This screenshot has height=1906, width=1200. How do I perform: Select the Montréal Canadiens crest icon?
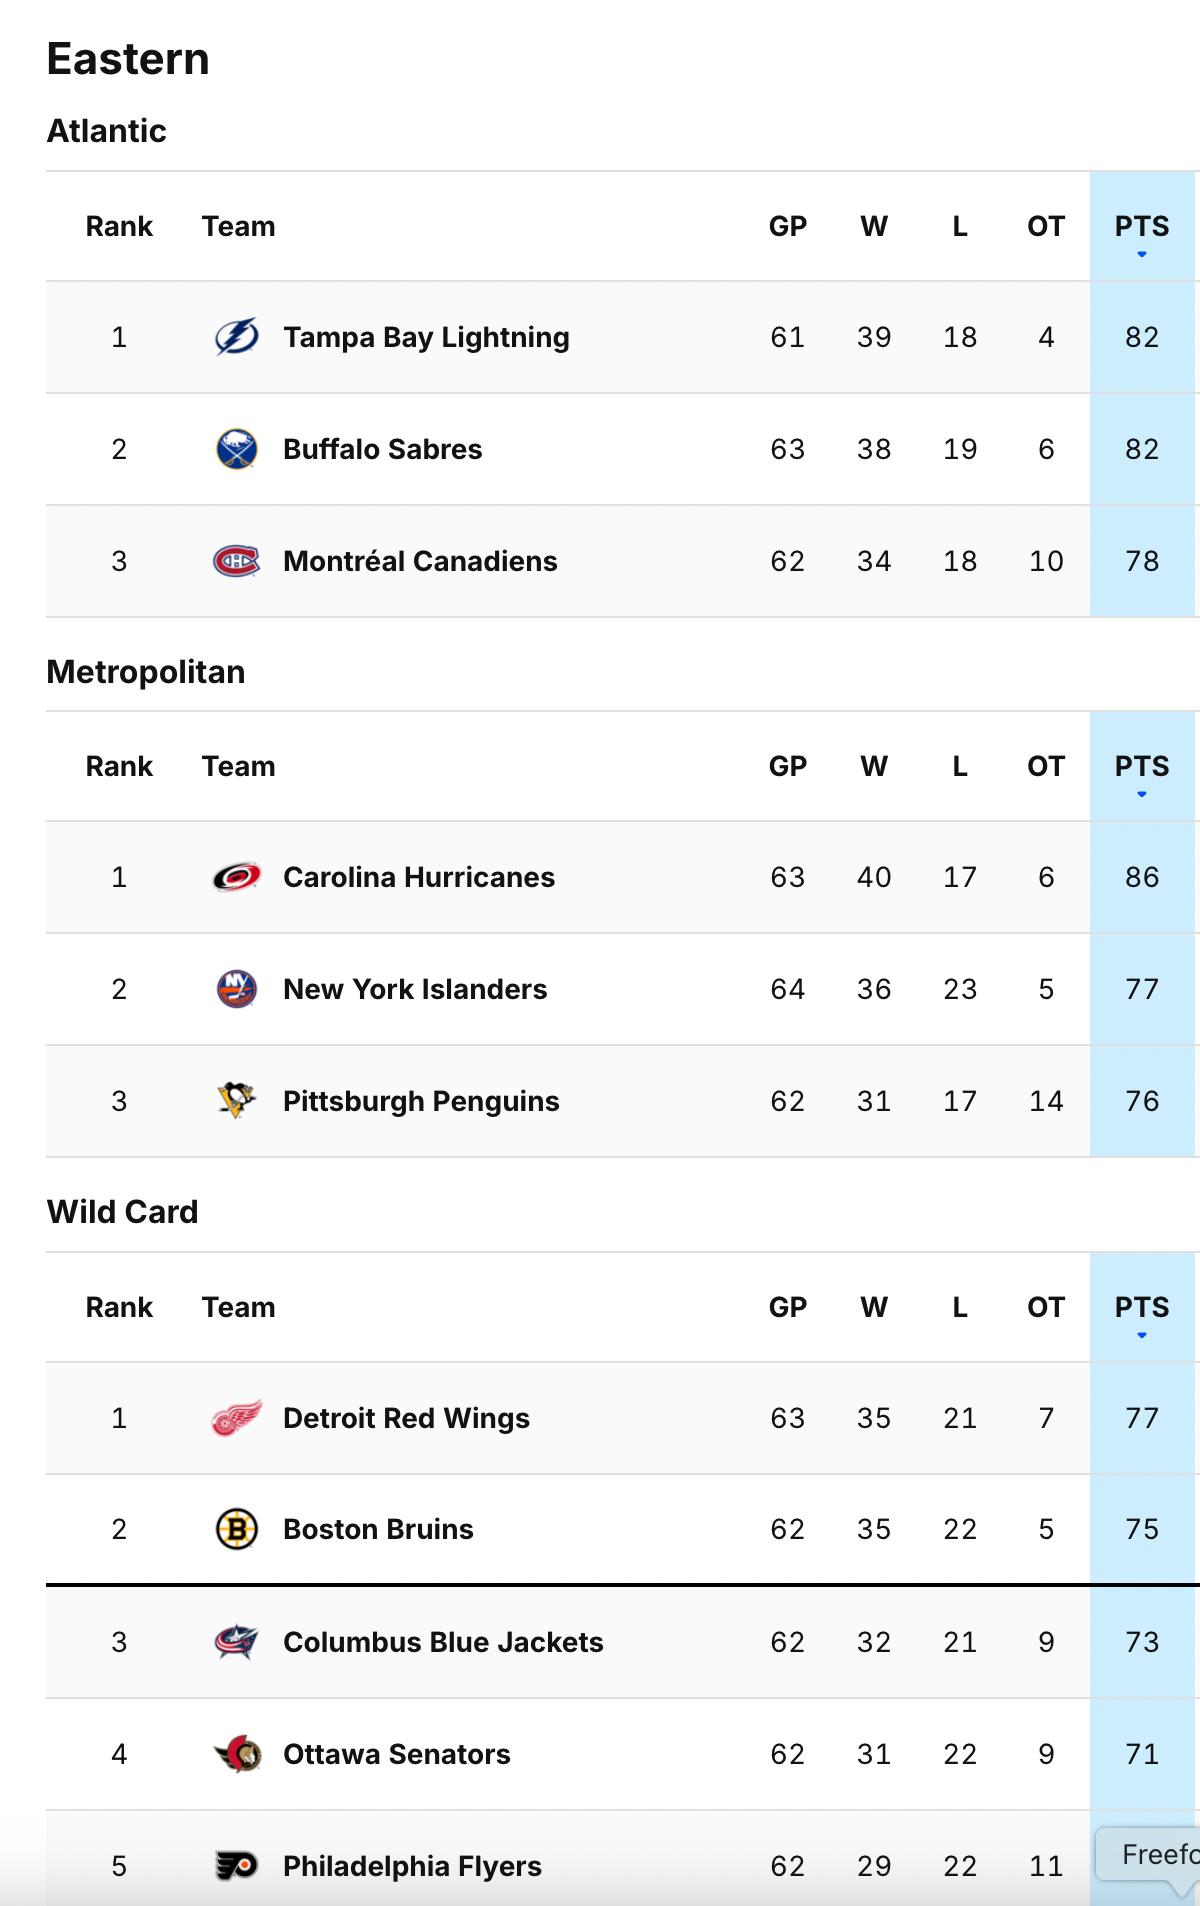click(x=237, y=561)
